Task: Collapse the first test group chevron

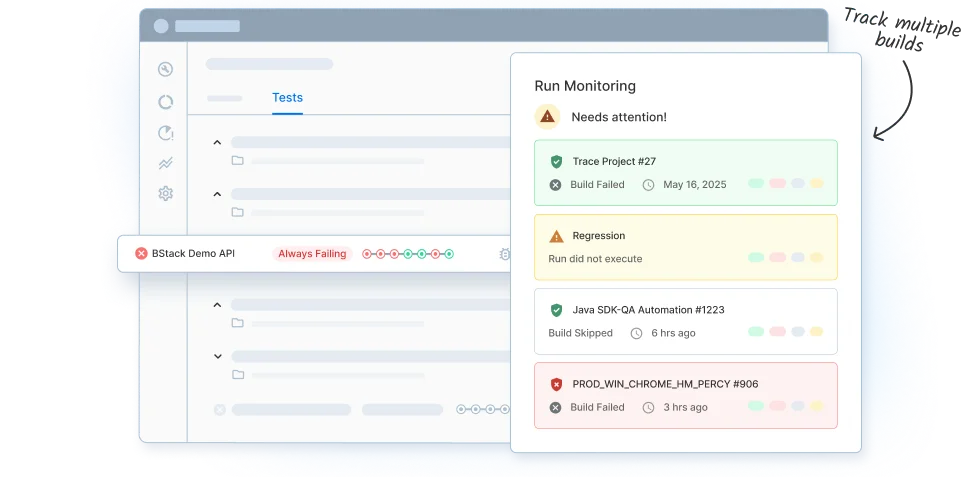Action: (217, 142)
